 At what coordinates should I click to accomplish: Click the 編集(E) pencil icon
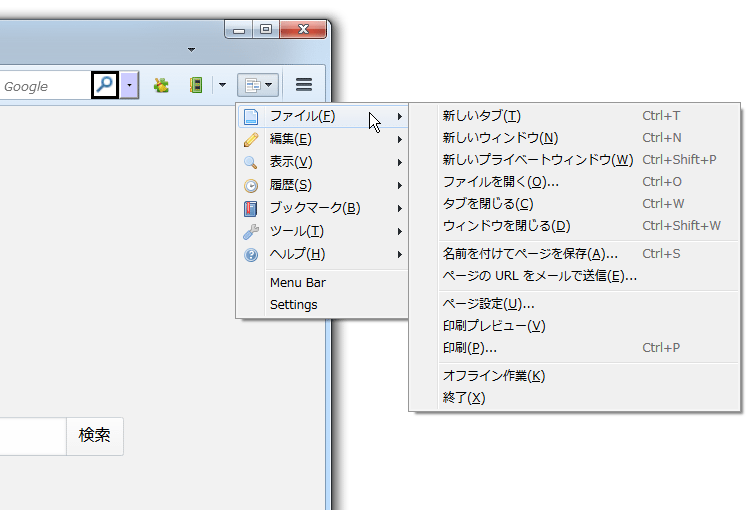251,139
